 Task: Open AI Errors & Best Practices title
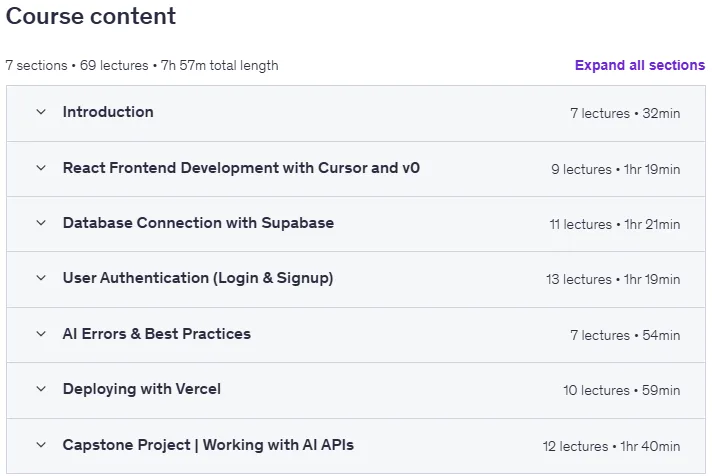(x=157, y=334)
